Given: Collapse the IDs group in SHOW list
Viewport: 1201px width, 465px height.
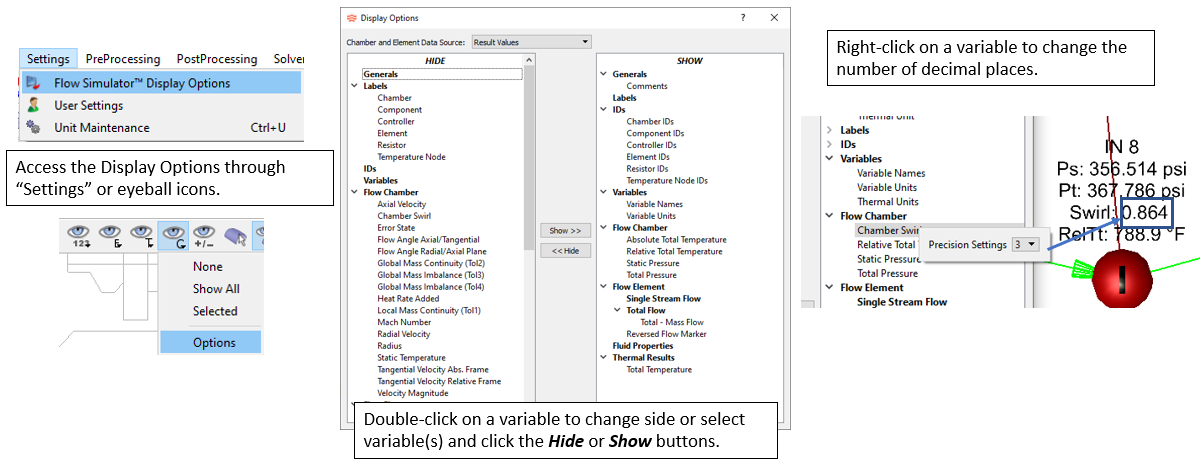Looking at the screenshot, I should point(603,110).
